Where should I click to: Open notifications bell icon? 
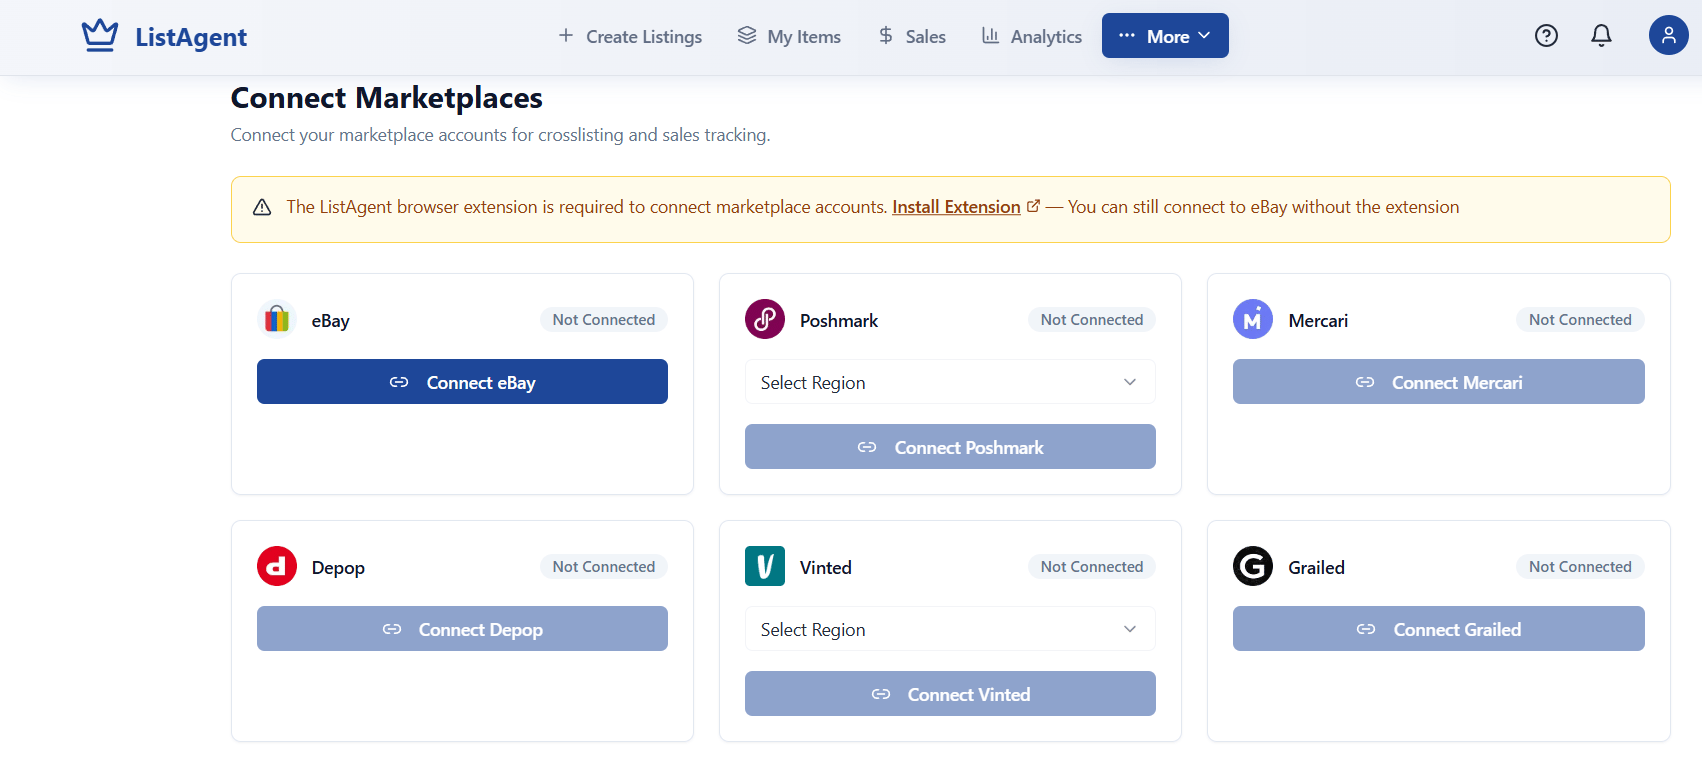(1601, 36)
